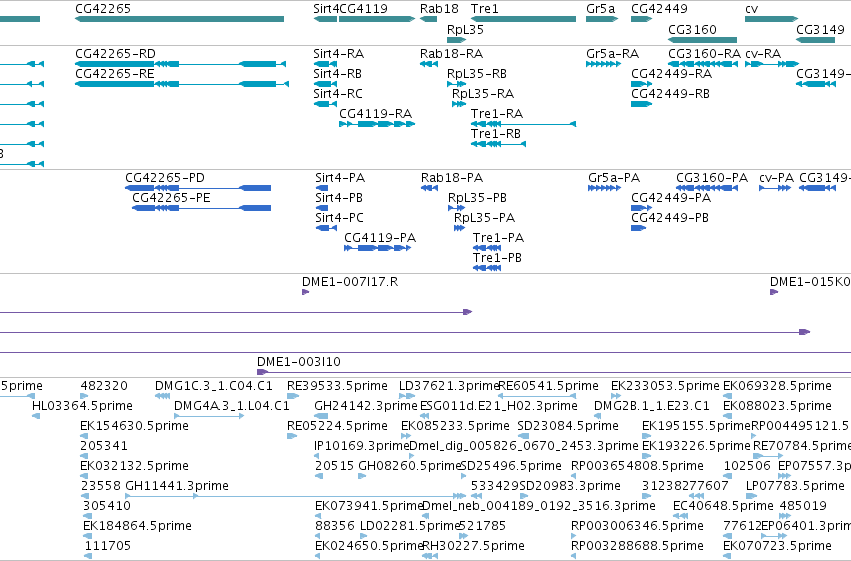
Task: Select the CG3149 gene bar
Action: coord(815,40)
